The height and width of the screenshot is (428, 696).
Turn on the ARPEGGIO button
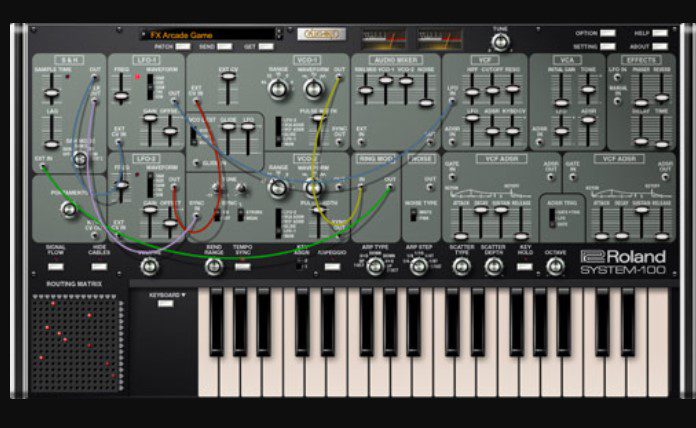point(332,266)
